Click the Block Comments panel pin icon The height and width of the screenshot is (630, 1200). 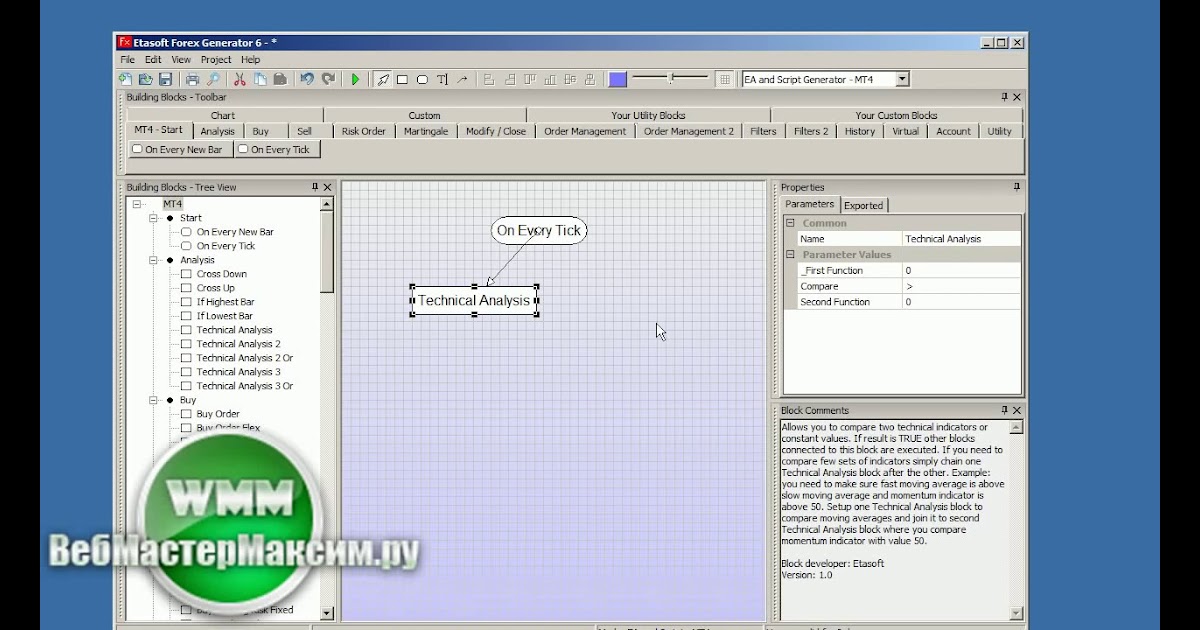[1004, 410]
